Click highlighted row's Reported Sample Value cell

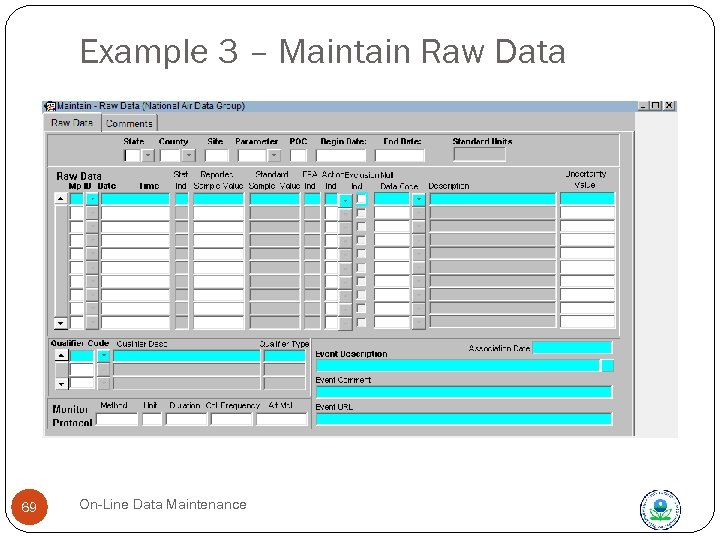[x=219, y=199]
